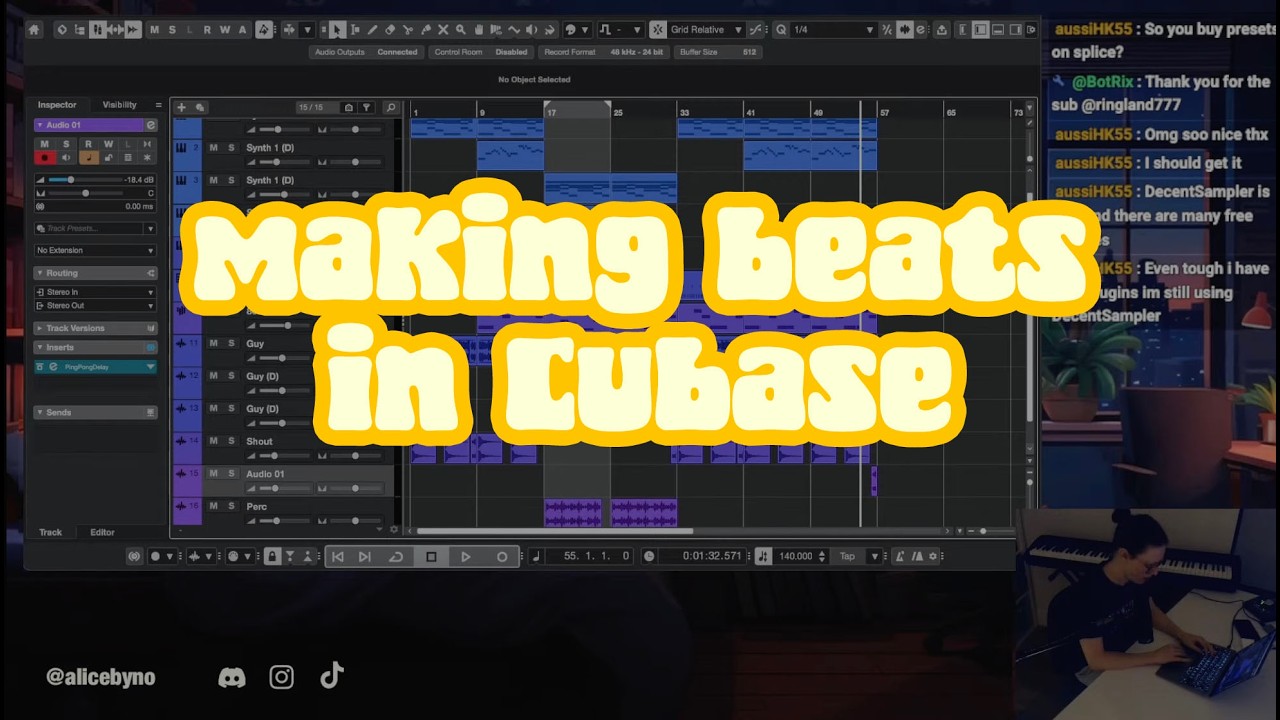Image resolution: width=1280 pixels, height=720 pixels.
Task: Edit channel settings for Audio 01 inspector
Action: click(x=151, y=125)
